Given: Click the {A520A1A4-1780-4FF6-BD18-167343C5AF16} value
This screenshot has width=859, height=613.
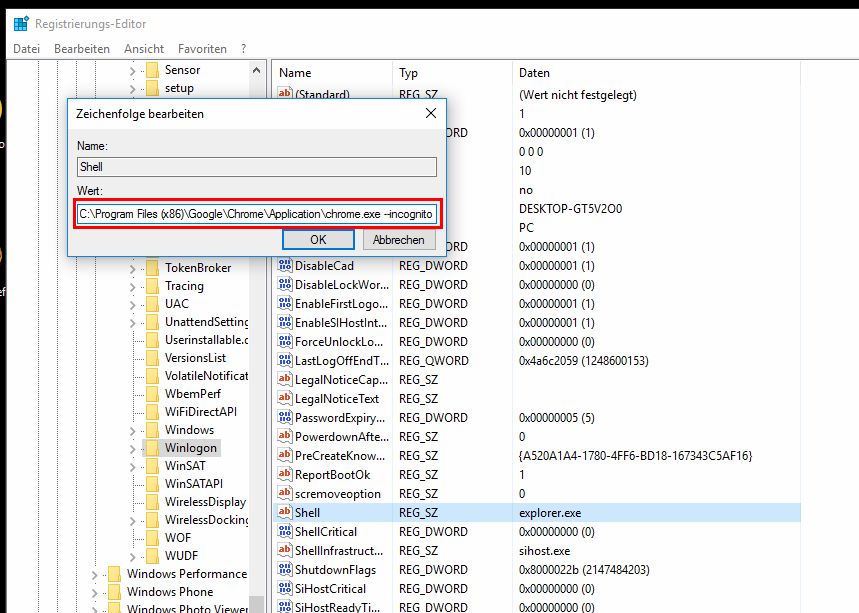Looking at the screenshot, I should [x=635, y=456].
